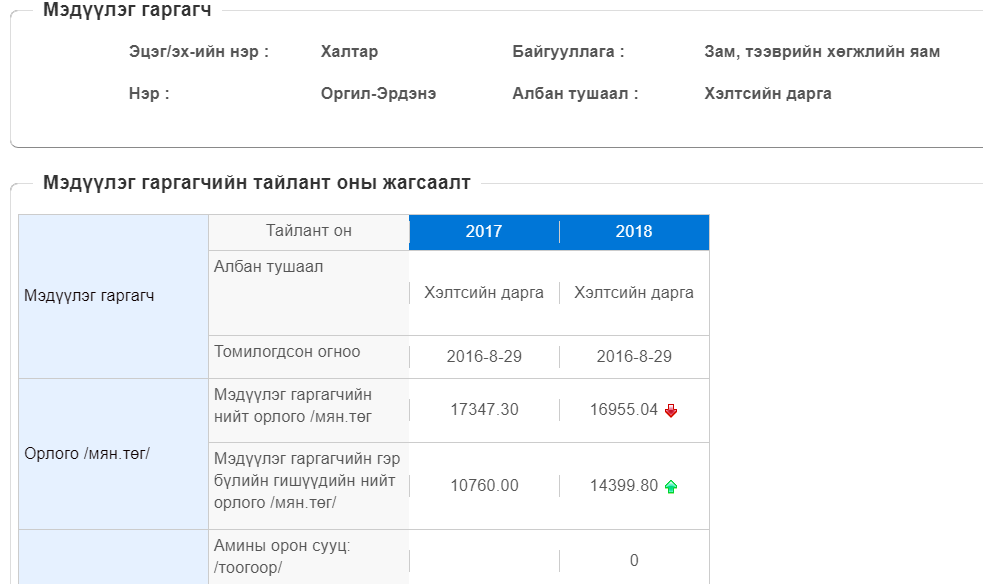This screenshot has height=584, width=983.
Task: Click the 2016-8-29 date under 2017
Action: (x=484, y=357)
